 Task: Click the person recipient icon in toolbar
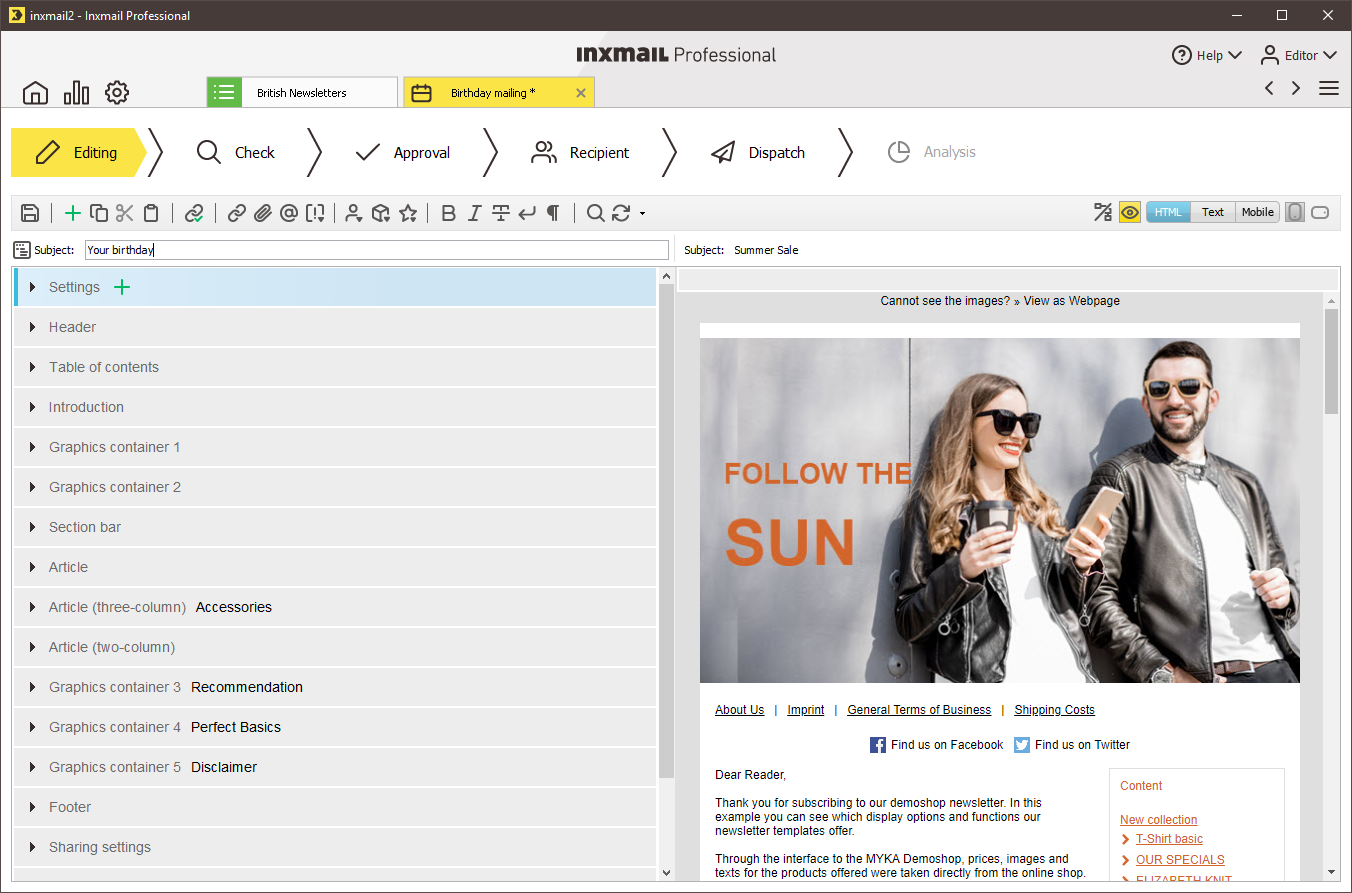click(x=353, y=213)
